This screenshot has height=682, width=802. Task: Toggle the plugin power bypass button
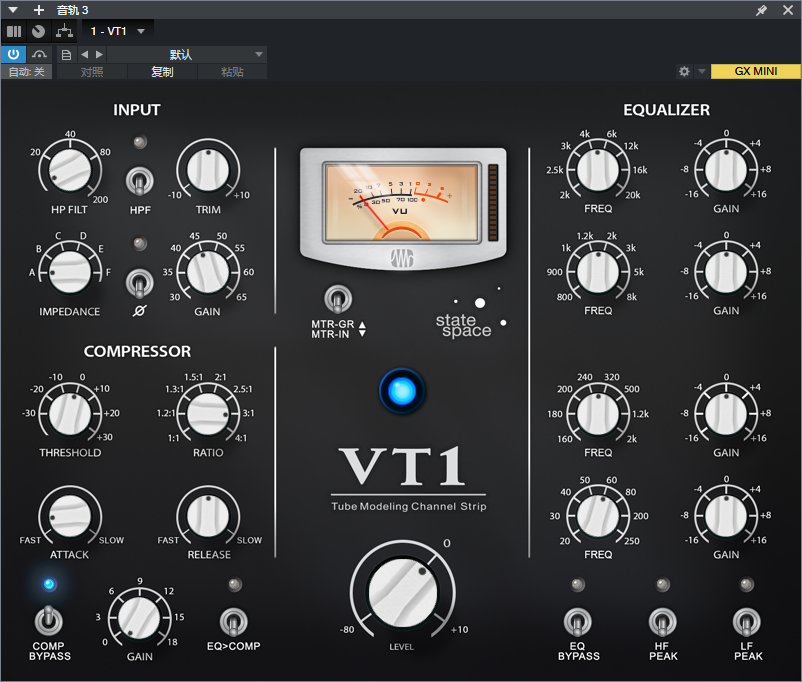(14, 54)
